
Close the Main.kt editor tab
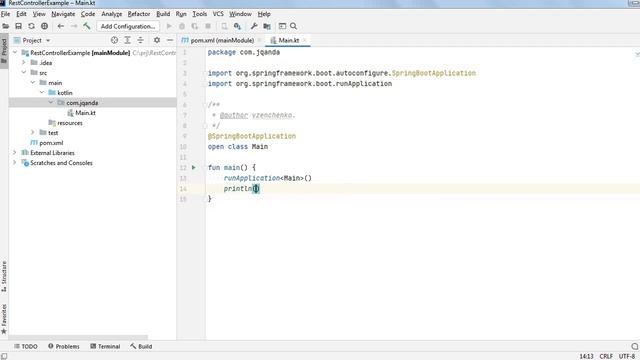click(304, 40)
